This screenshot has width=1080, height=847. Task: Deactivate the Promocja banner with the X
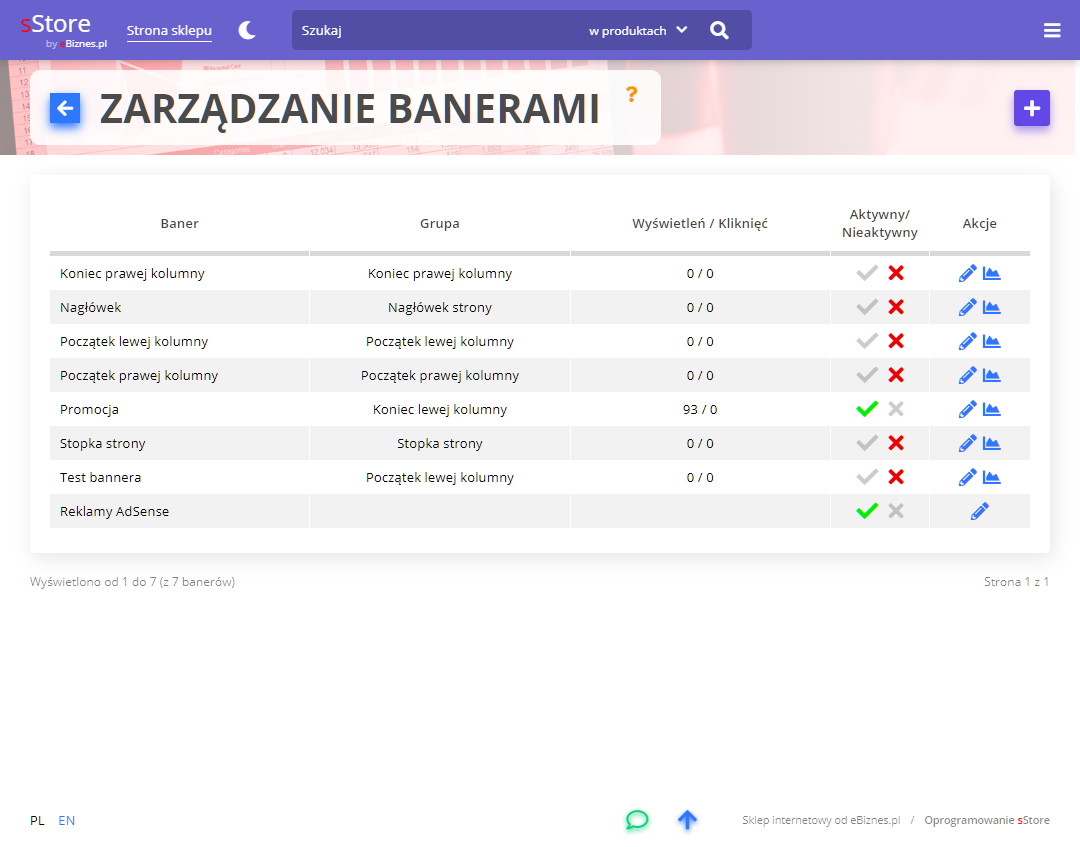[x=895, y=410]
